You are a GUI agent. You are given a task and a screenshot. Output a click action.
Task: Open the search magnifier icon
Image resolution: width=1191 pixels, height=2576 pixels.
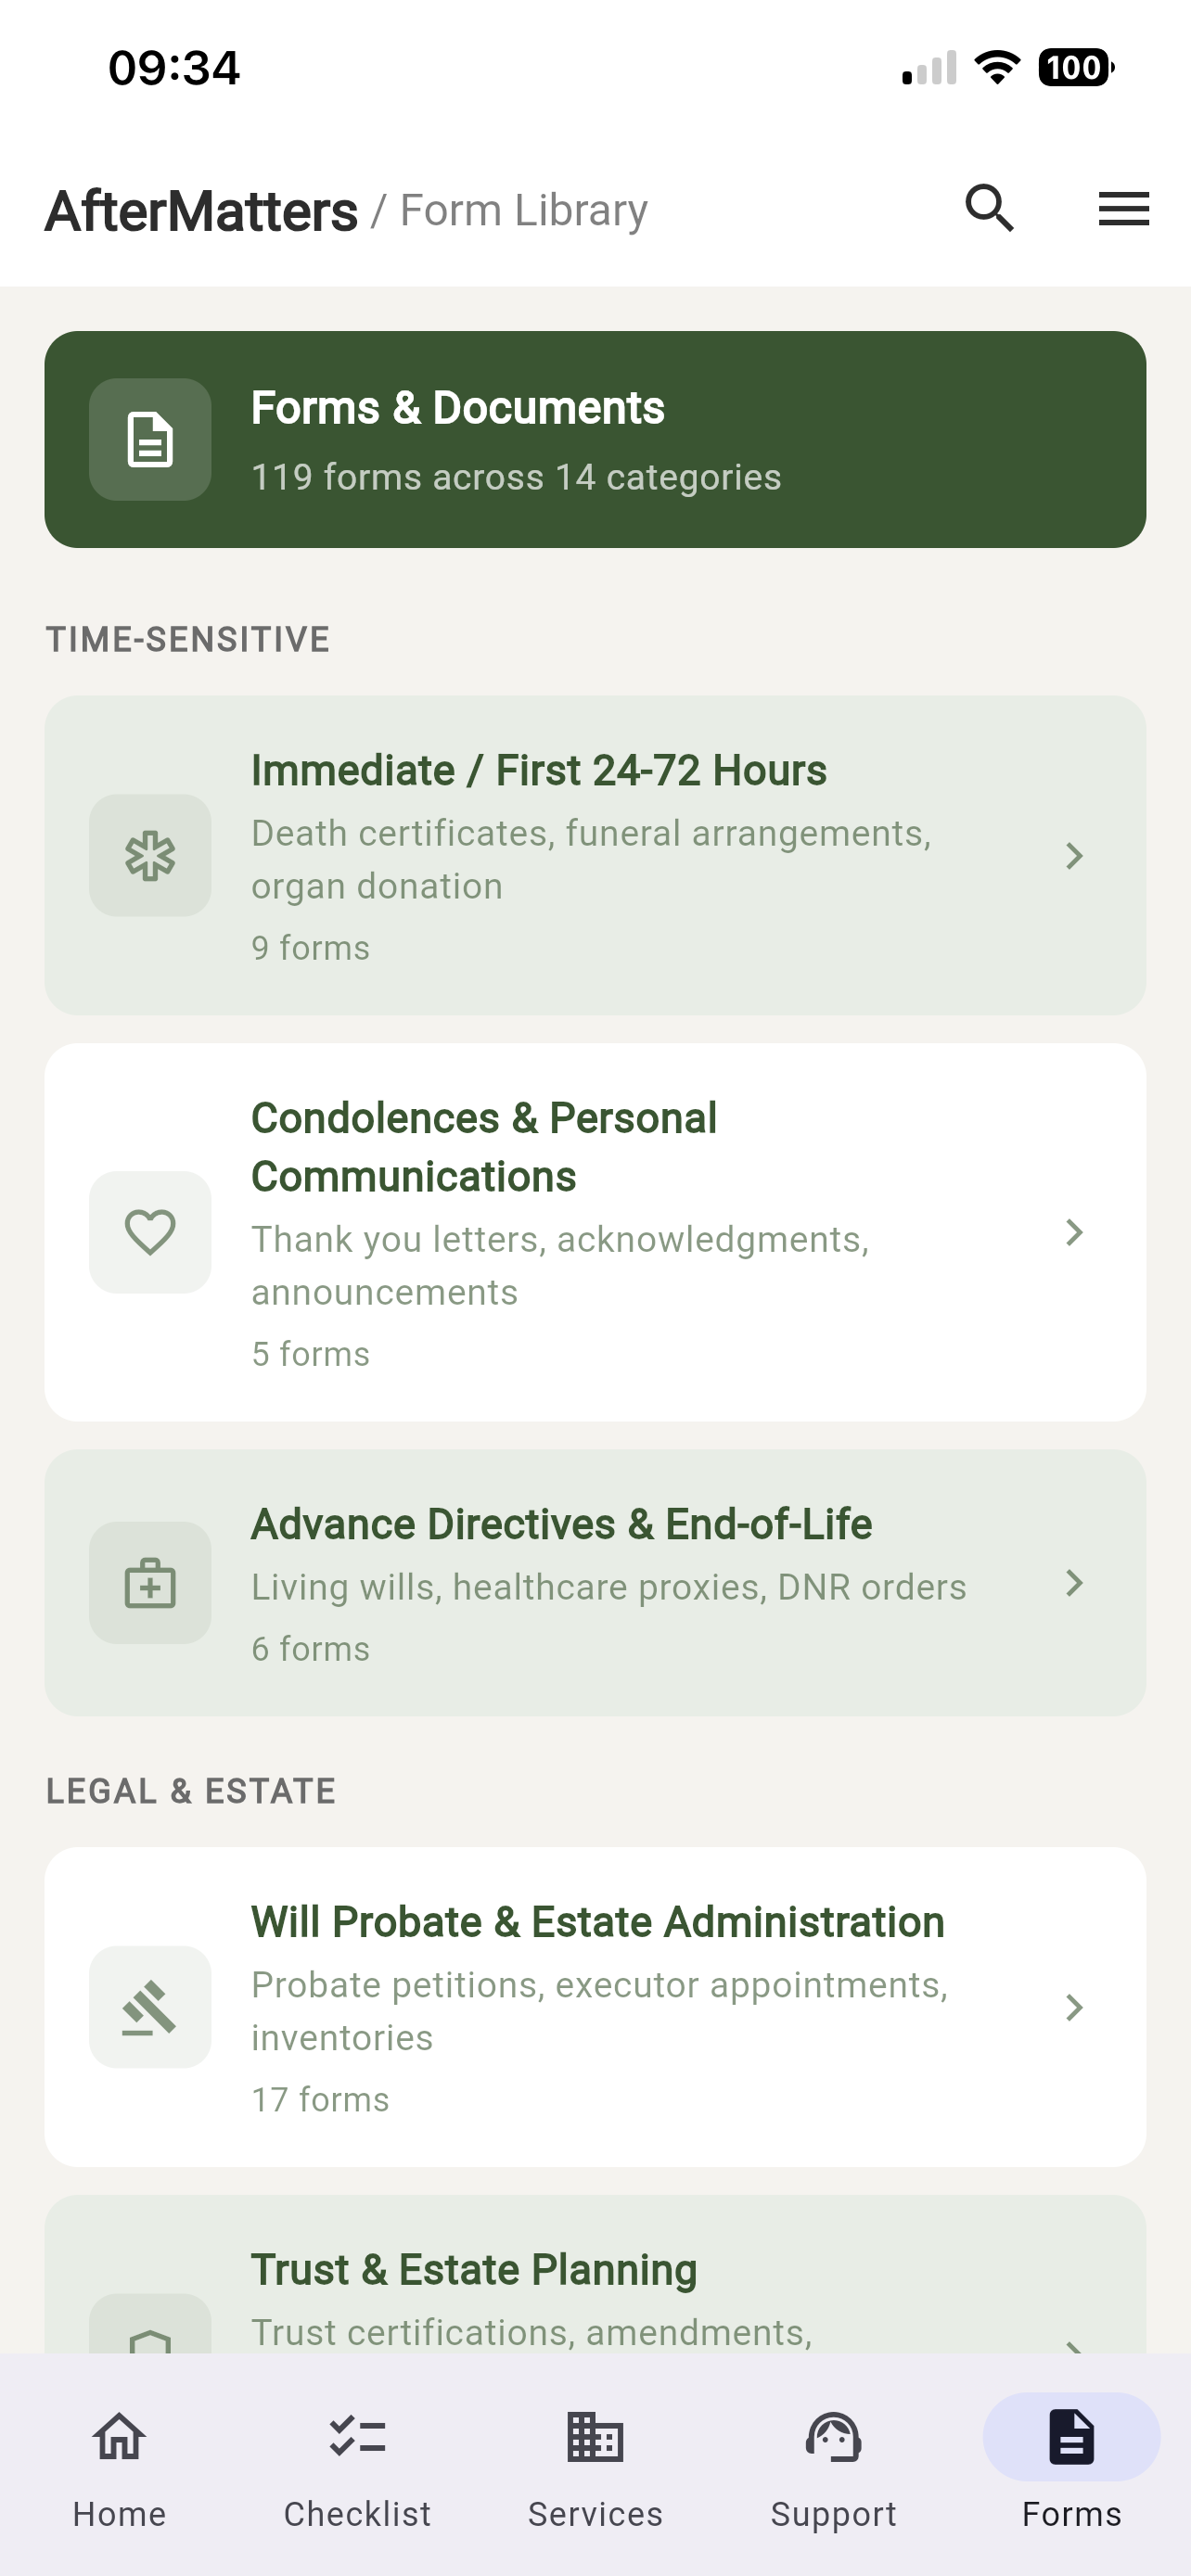(989, 209)
